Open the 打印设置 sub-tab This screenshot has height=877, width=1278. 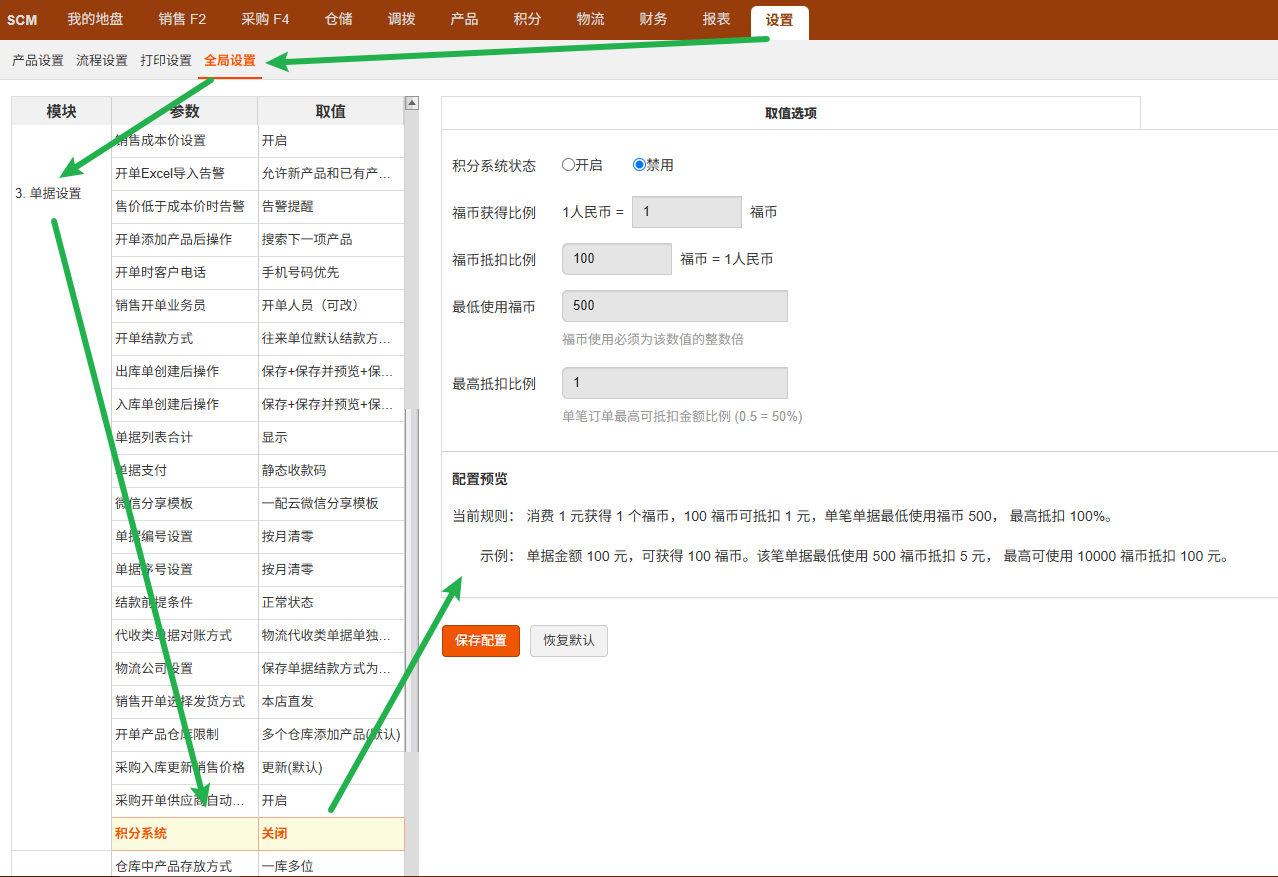pyautogui.click(x=166, y=60)
